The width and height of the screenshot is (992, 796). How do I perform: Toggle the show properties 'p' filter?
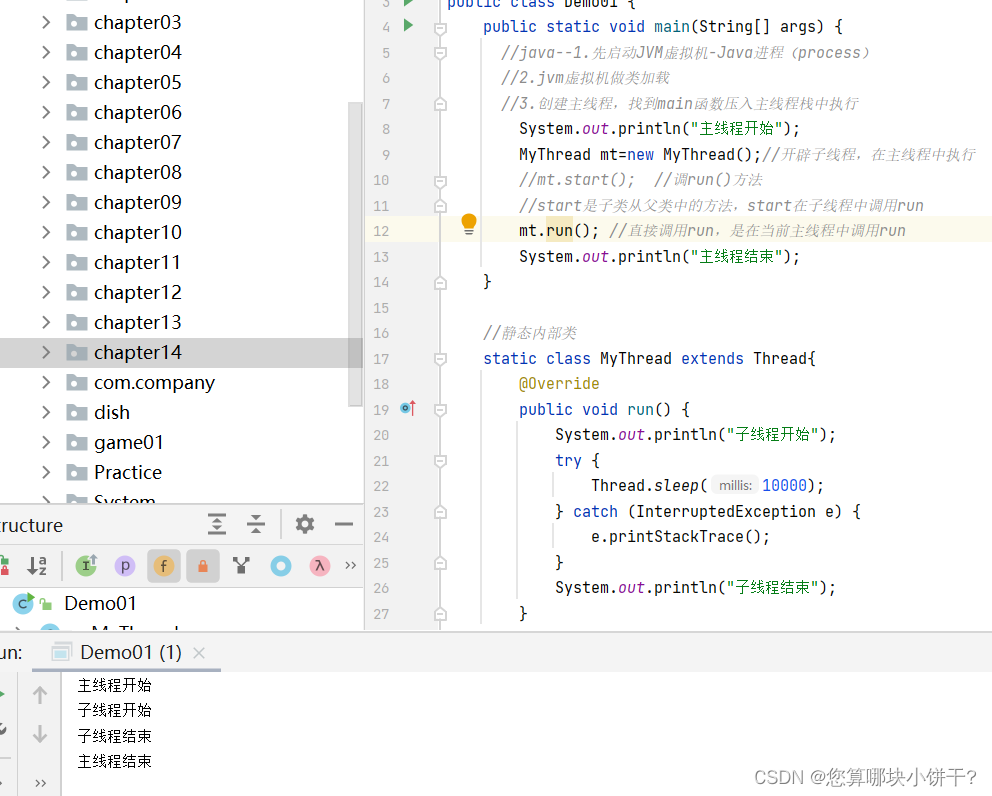(x=124, y=565)
